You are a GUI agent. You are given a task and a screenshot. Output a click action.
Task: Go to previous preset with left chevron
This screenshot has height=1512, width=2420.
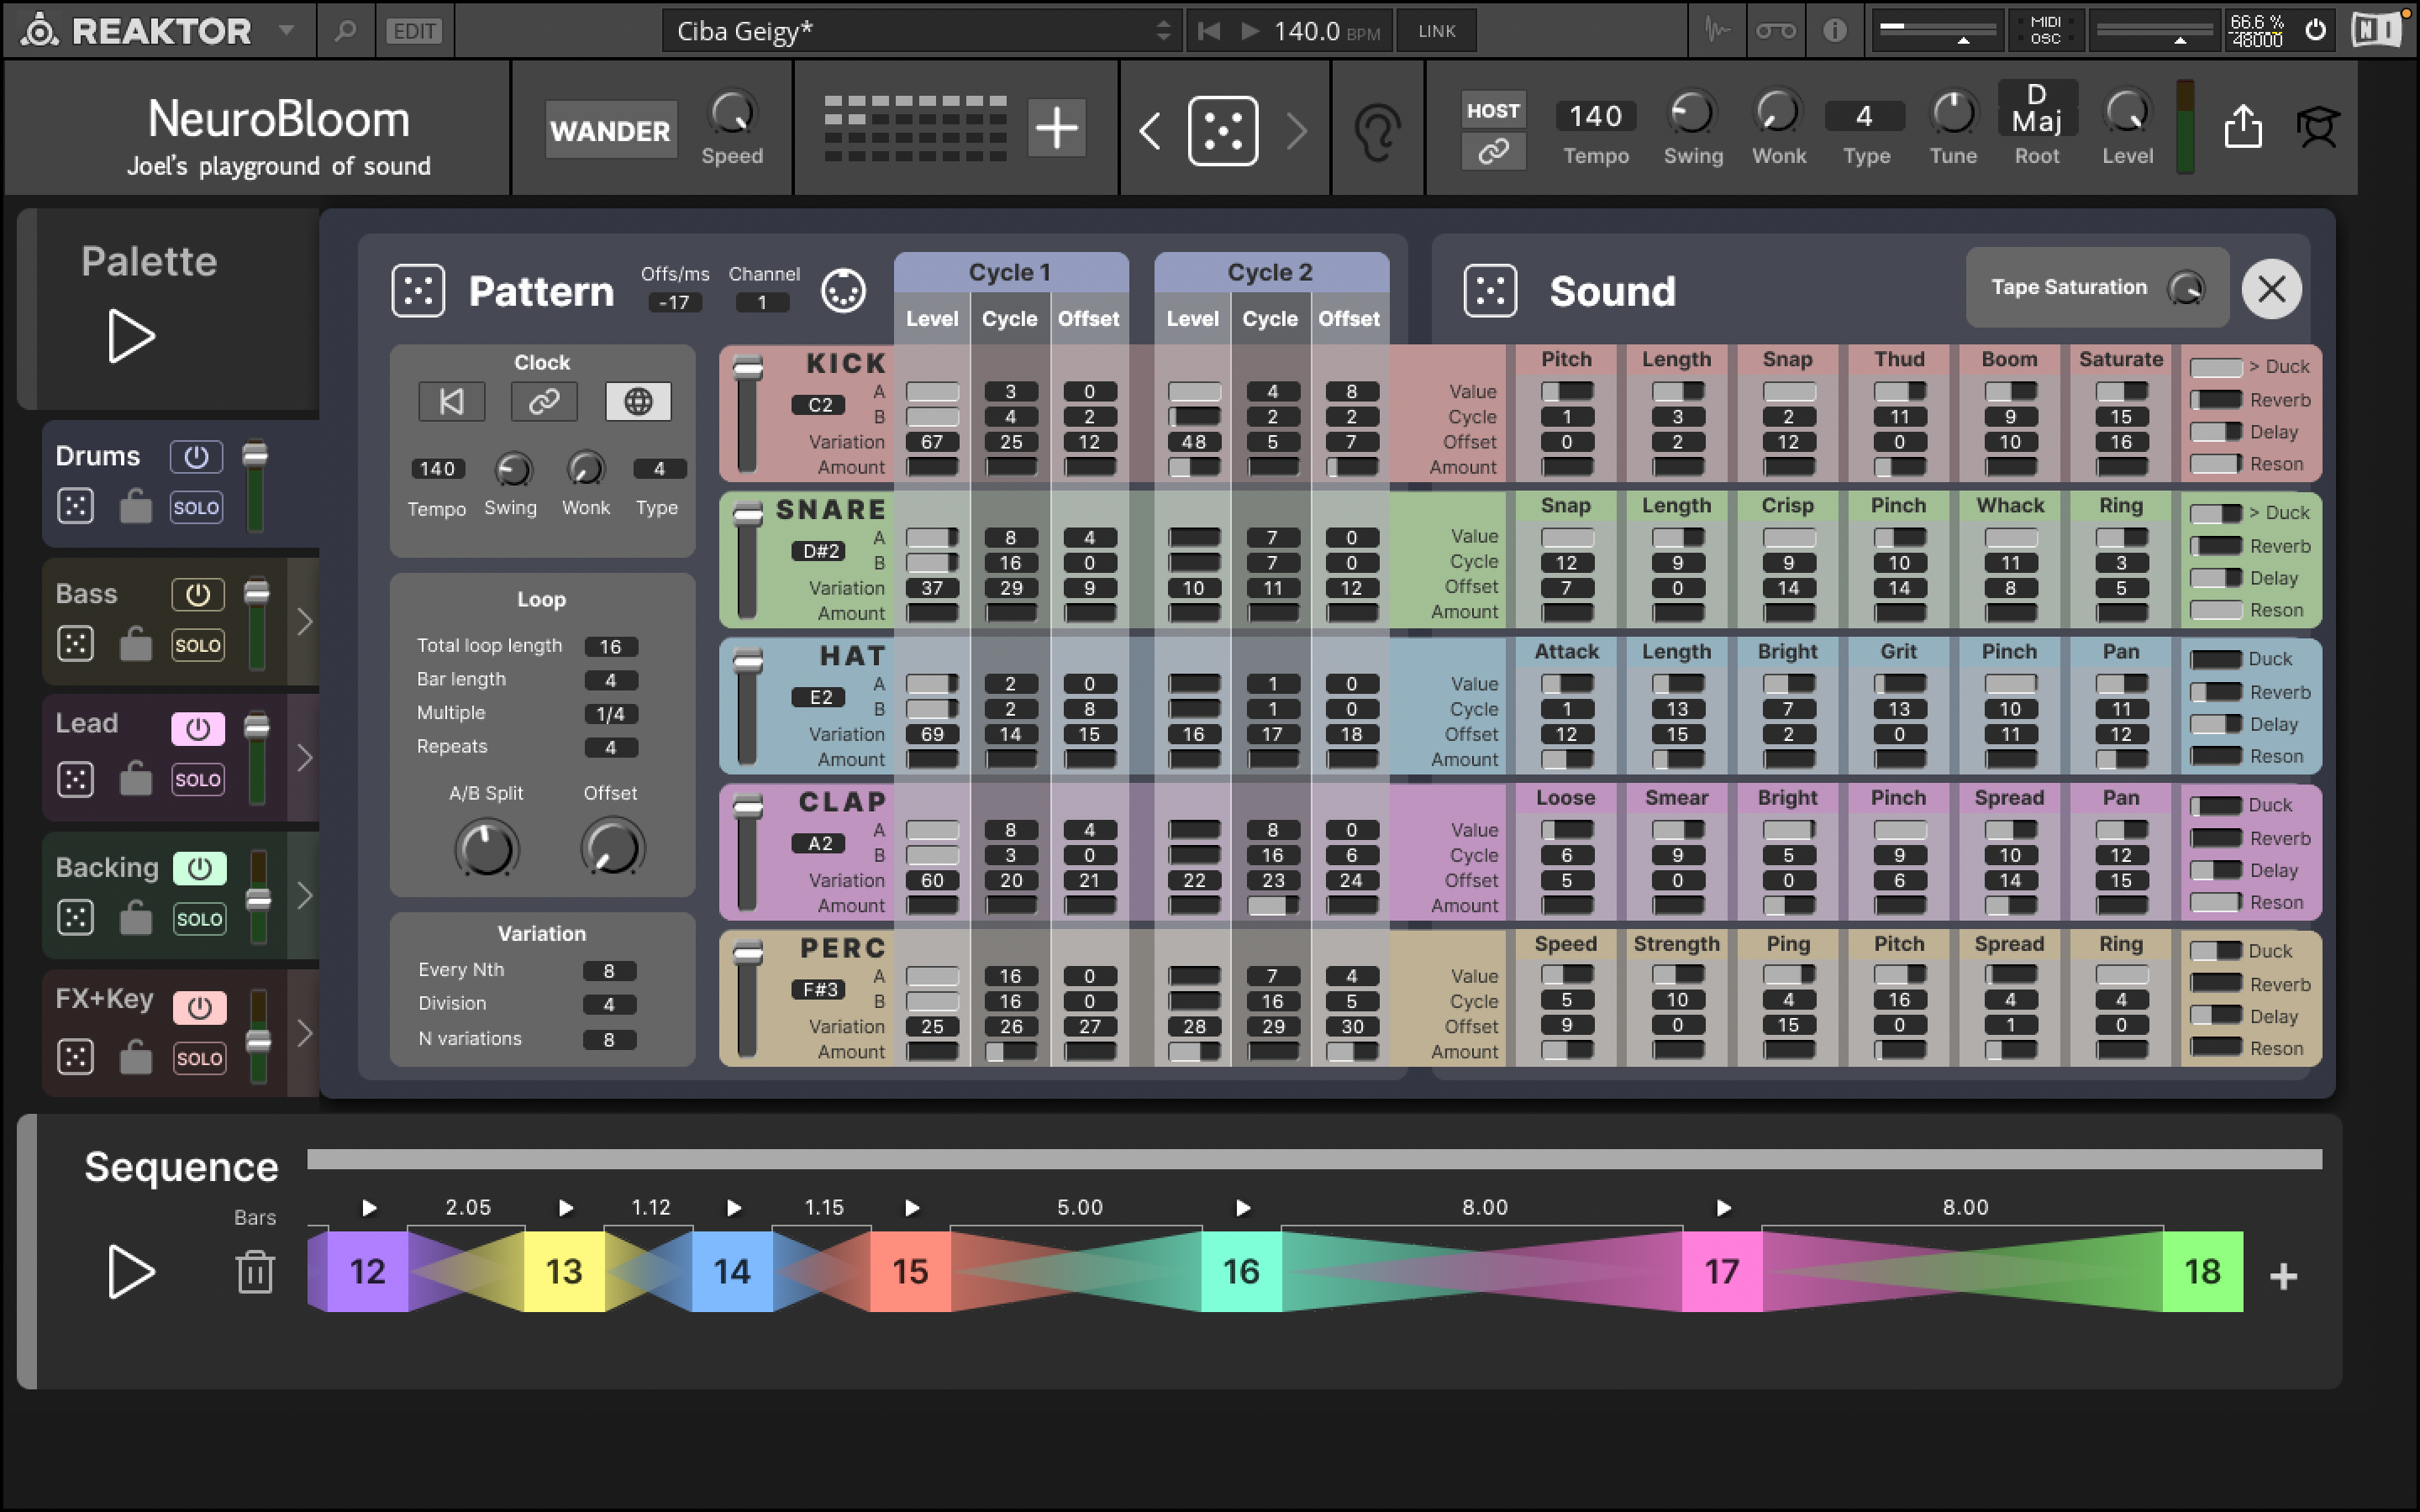(1150, 131)
